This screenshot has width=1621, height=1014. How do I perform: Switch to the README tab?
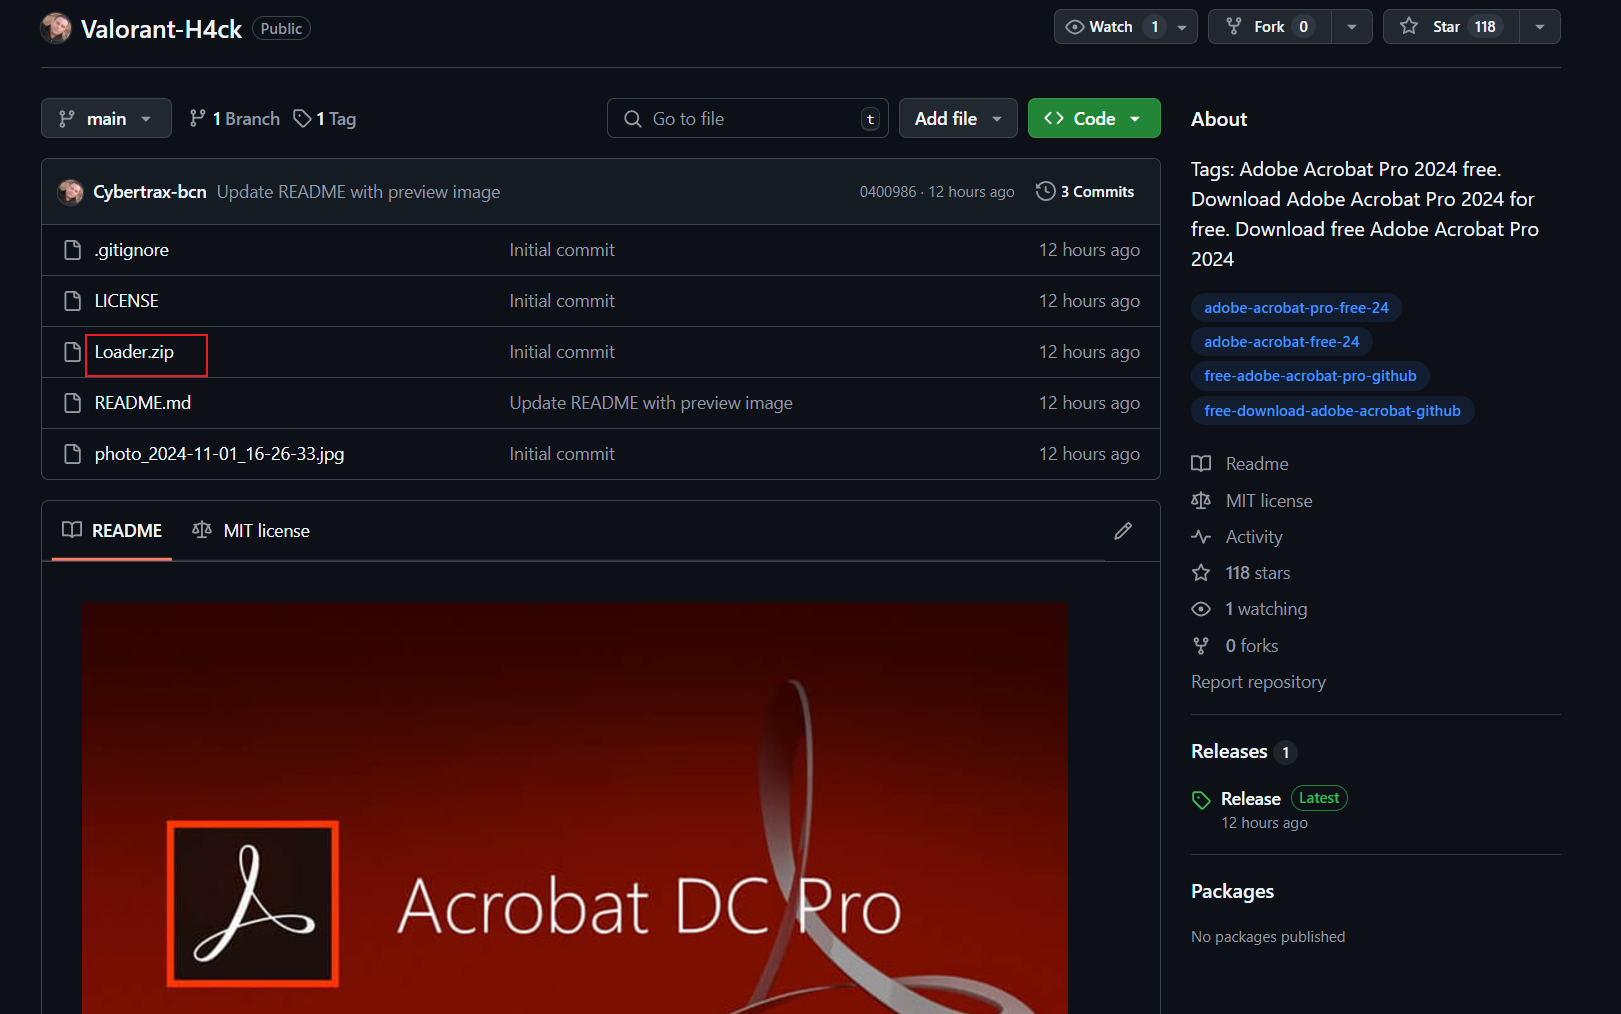tap(112, 530)
